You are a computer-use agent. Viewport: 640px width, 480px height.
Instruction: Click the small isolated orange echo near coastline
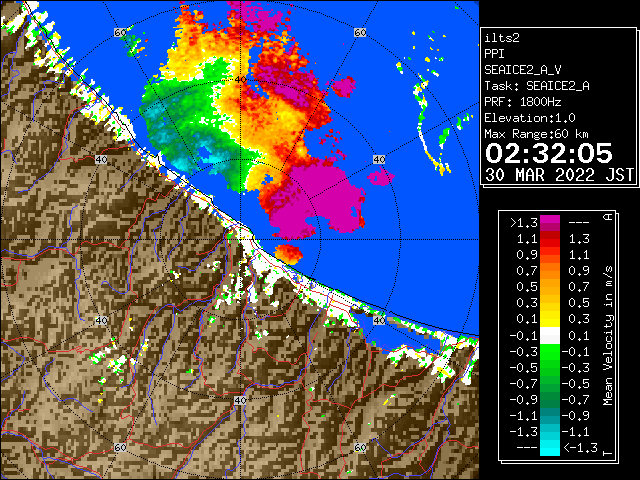pos(289,253)
